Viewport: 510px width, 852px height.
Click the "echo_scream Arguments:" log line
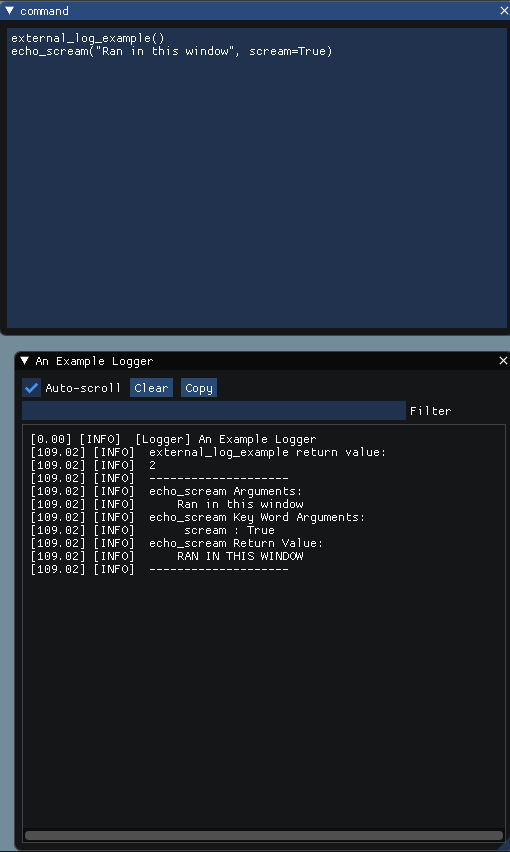coord(166,491)
